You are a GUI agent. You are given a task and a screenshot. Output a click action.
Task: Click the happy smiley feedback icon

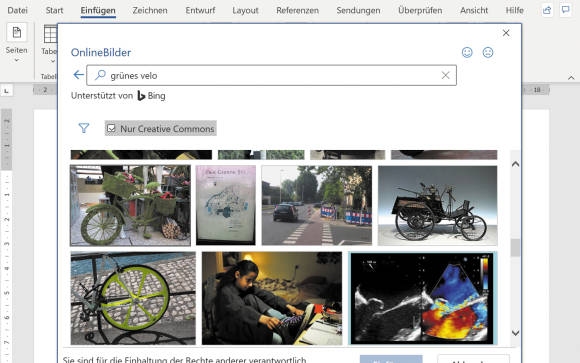tap(467, 53)
